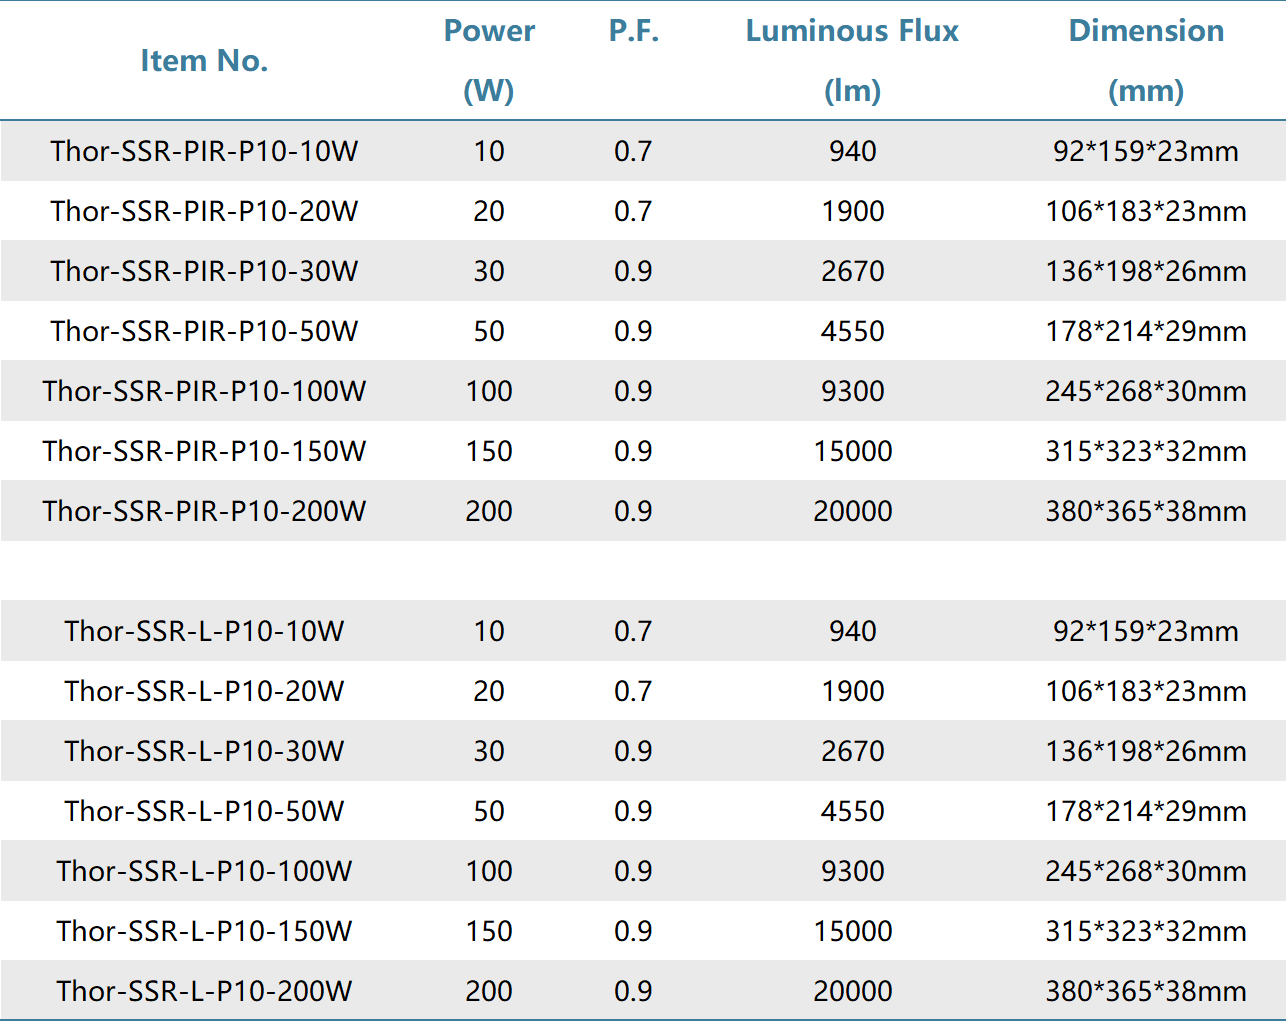Click power 100 in the Thor-SSR-L-P10-100W row
Image resolution: width=1287 pixels, height=1021 pixels.
click(x=489, y=871)
